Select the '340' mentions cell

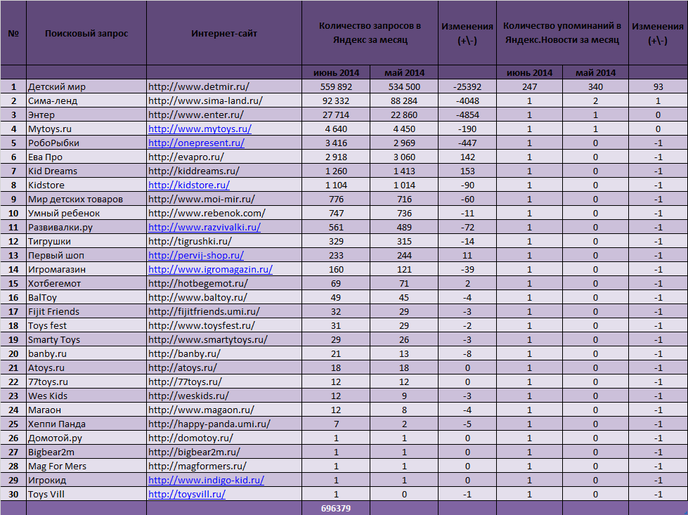tap(595, 87)
